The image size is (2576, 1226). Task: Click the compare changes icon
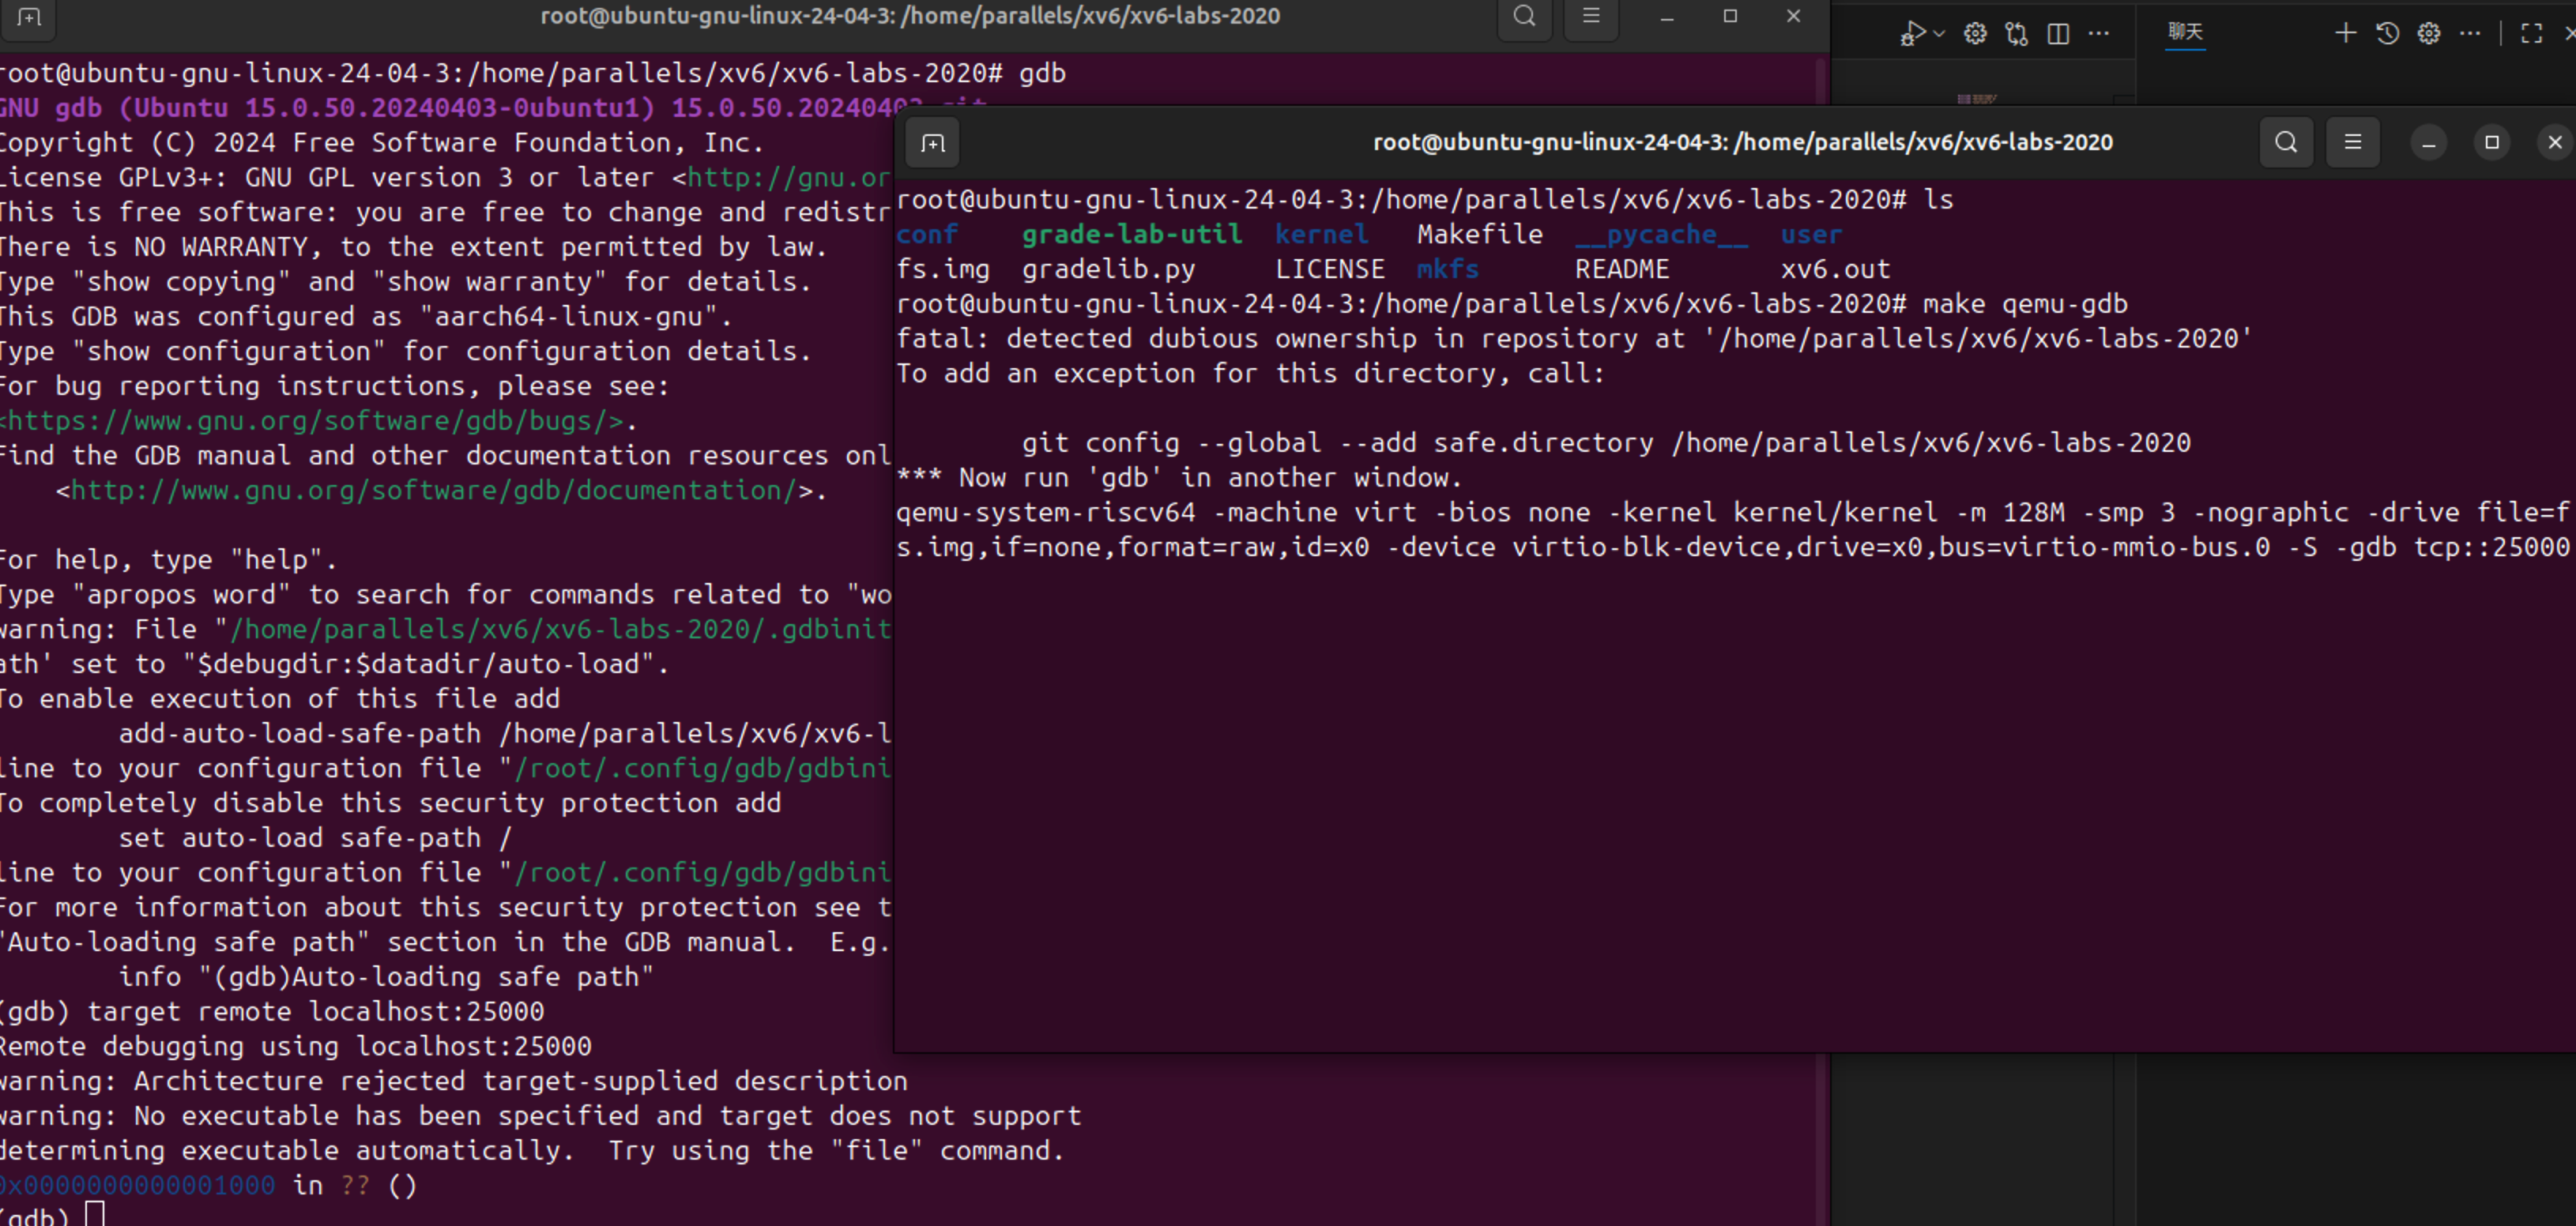2016,34
